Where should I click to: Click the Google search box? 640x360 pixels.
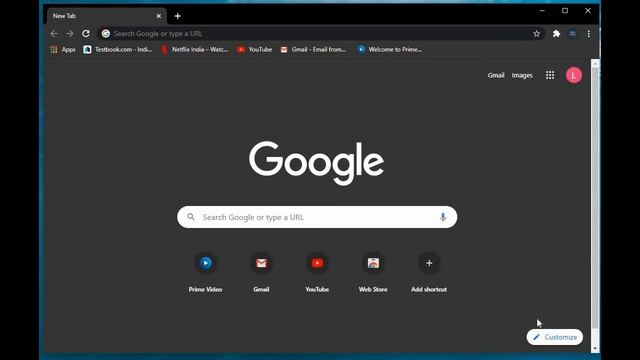[x=317, y=217]
